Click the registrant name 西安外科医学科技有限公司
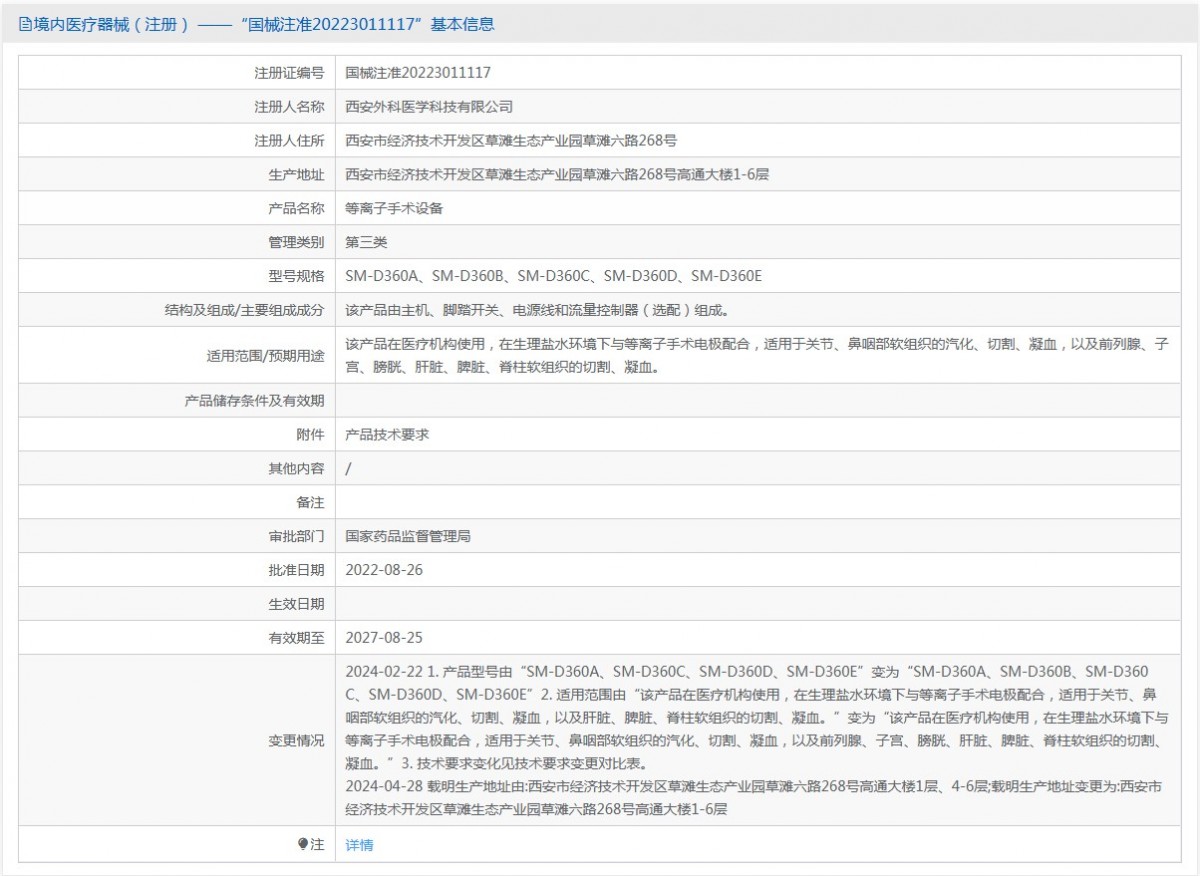Viewport: 1200px width, 876px height. pos(429,107)
